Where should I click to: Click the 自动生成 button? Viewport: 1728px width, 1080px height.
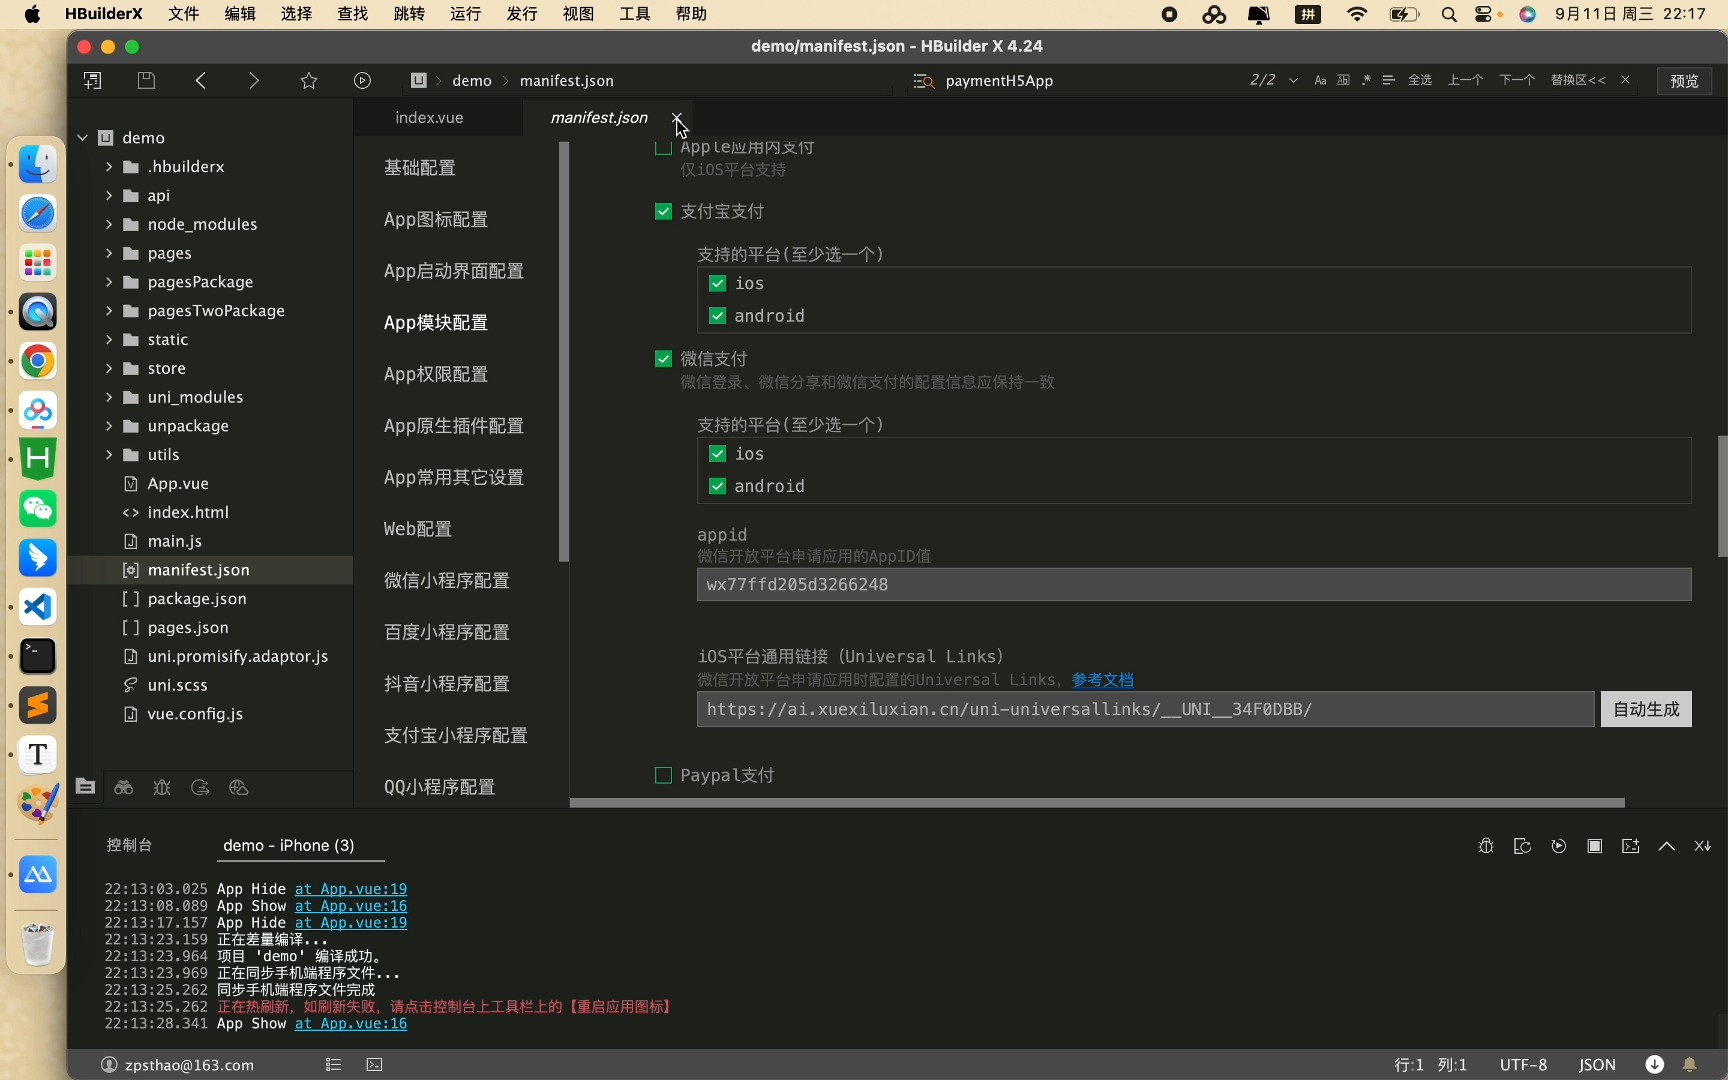pos(1646,710)
